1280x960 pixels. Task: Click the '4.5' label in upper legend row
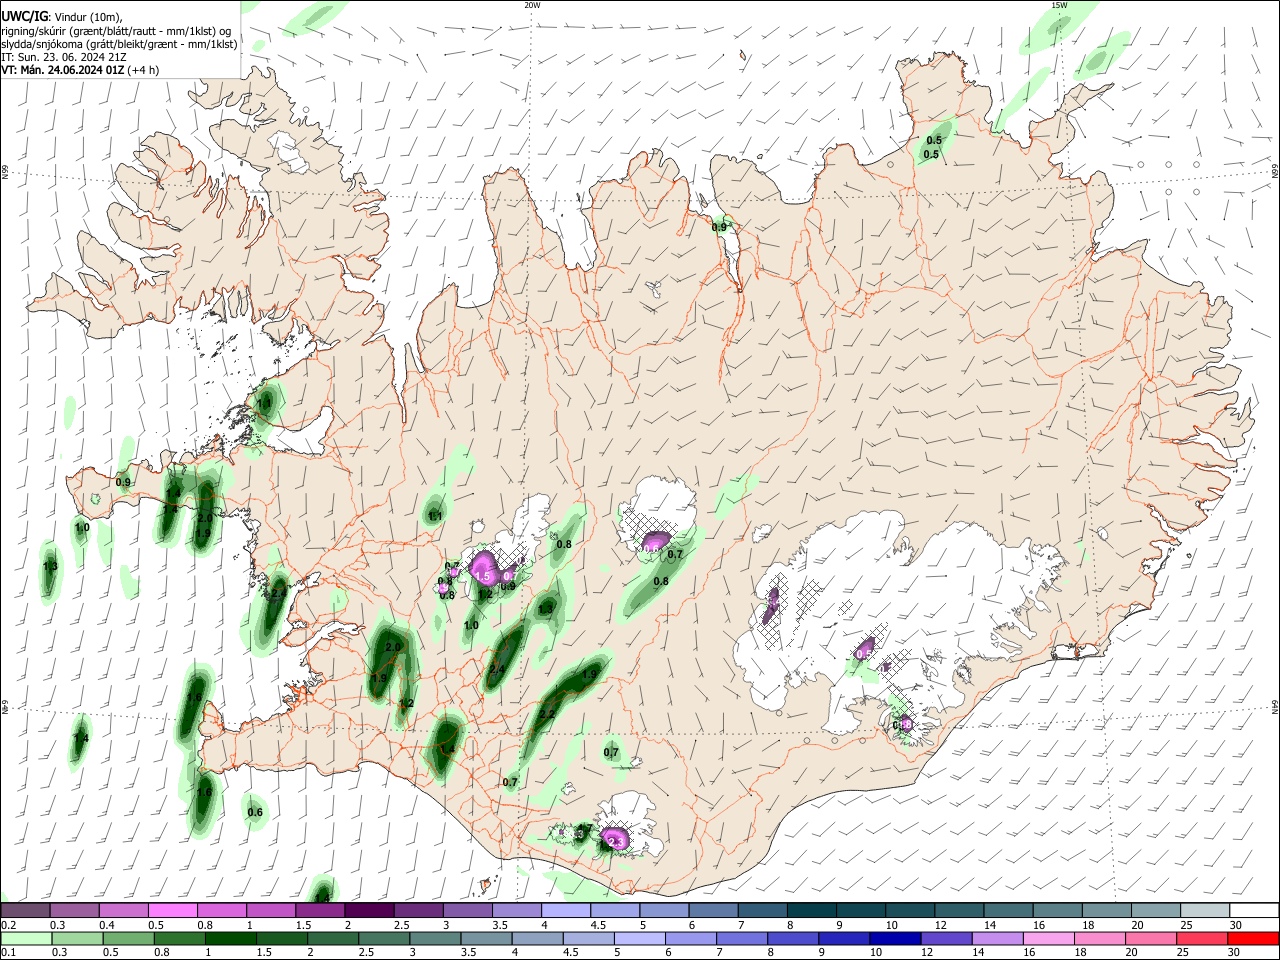(598, 925)
